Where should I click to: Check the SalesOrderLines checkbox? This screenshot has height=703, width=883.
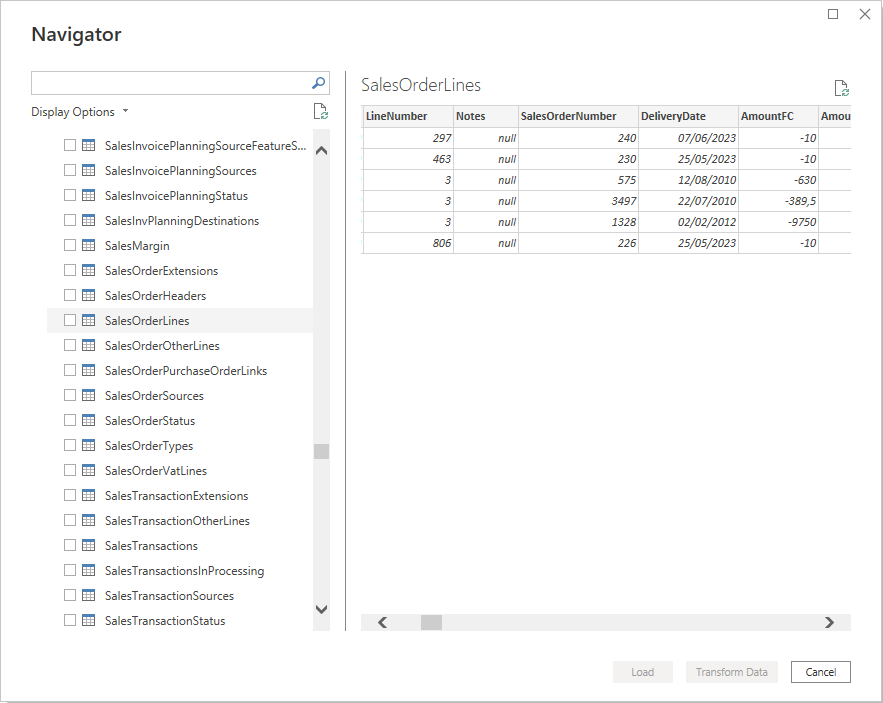(x=69, y=320)
